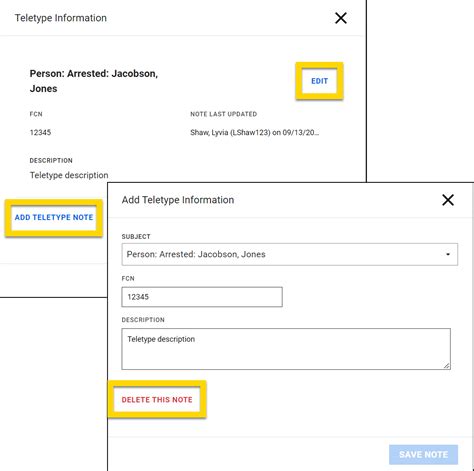Image resolution: width=474 pixels, height=471 pixels.
Task: Click the arrow in the Subject combo box
Action: tap(448, 254)
